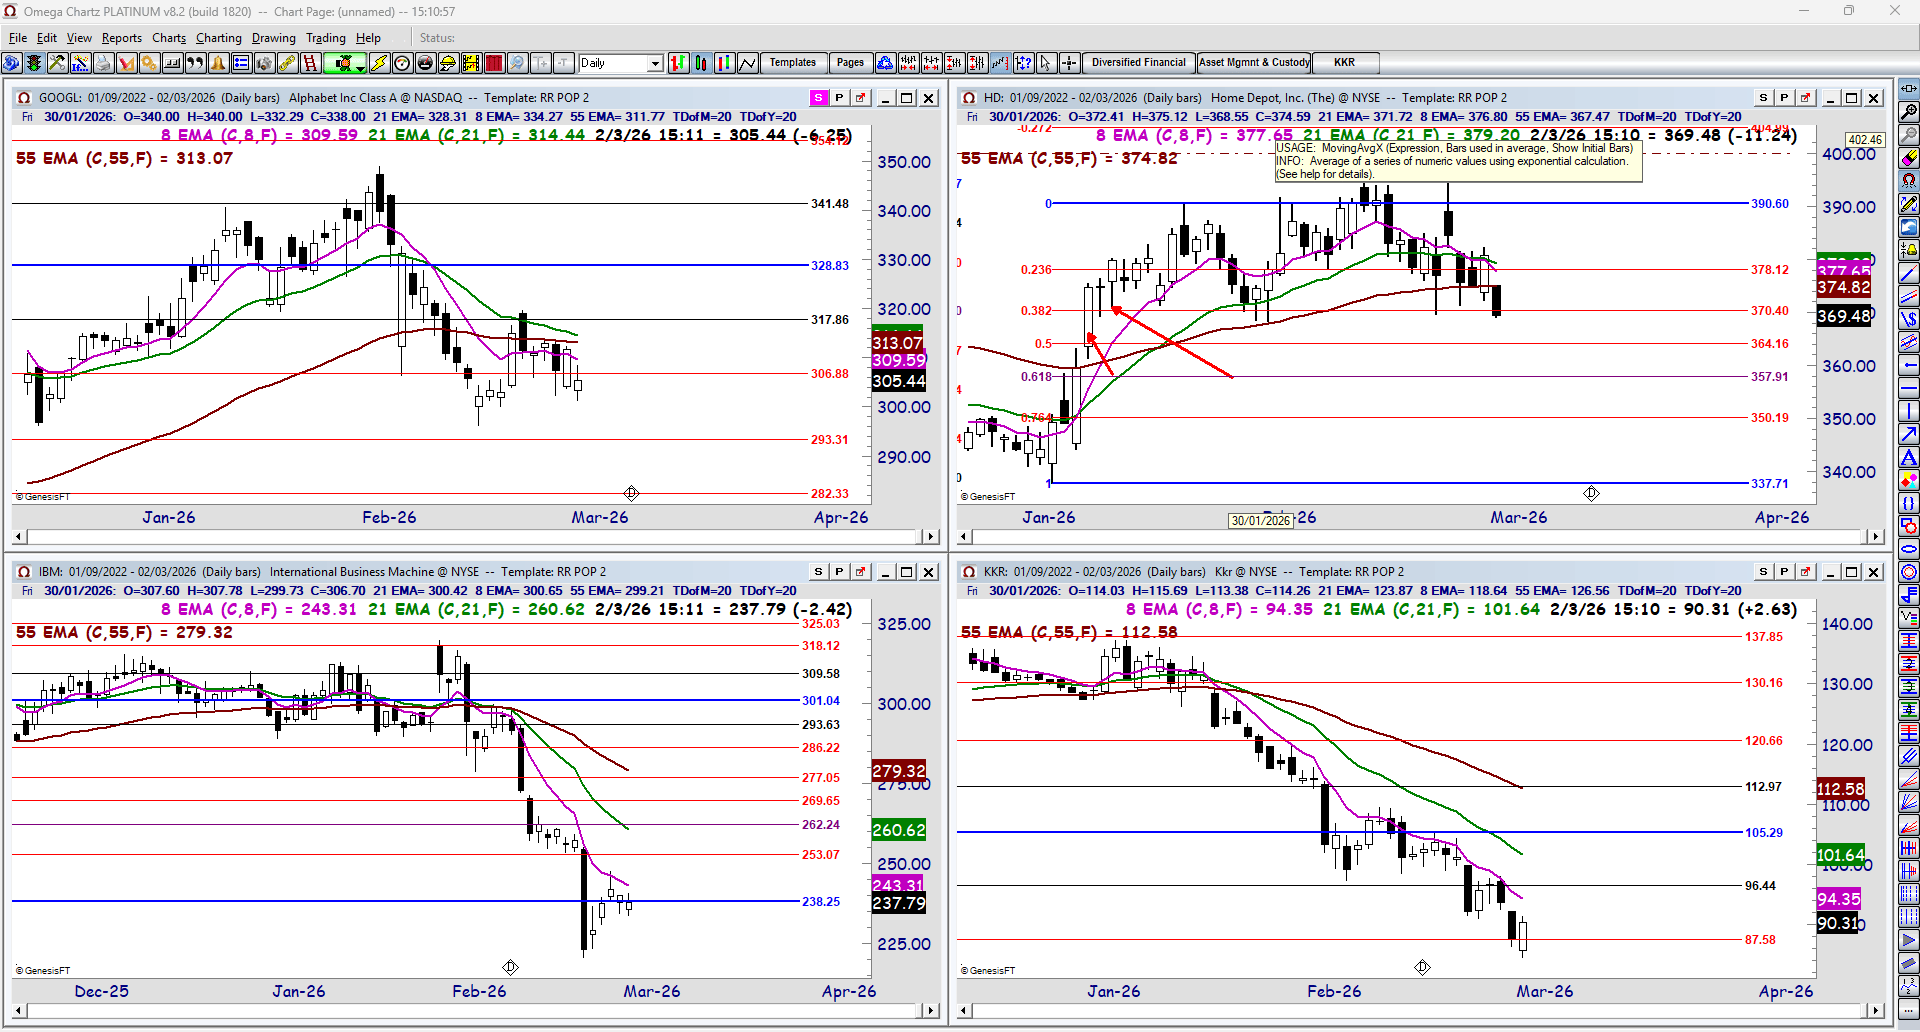
Task: Click the yellow lightning bolt icon
Action: (379, 63)
